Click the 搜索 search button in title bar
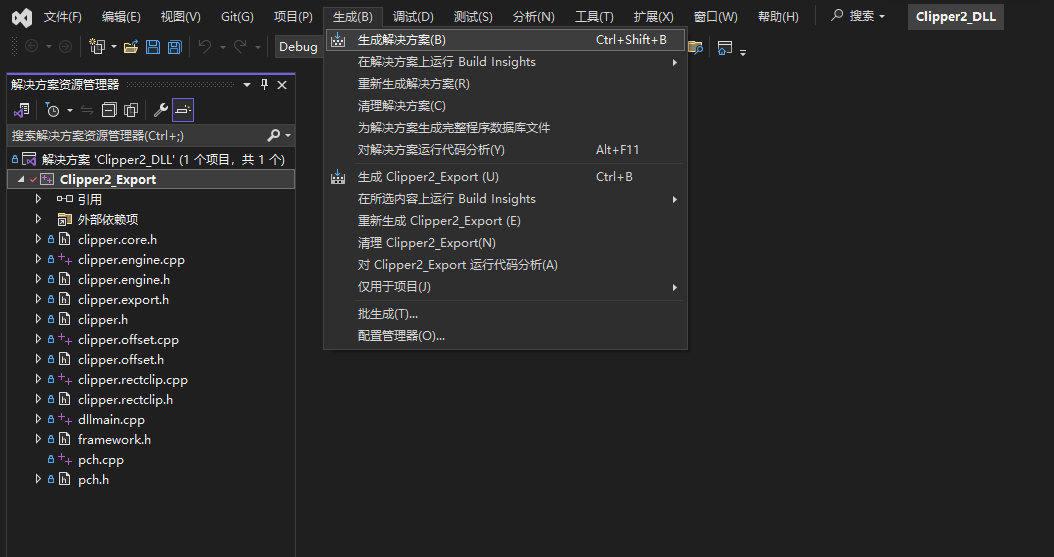Viewport: 1054px width, 557px height. click(858, 16)
